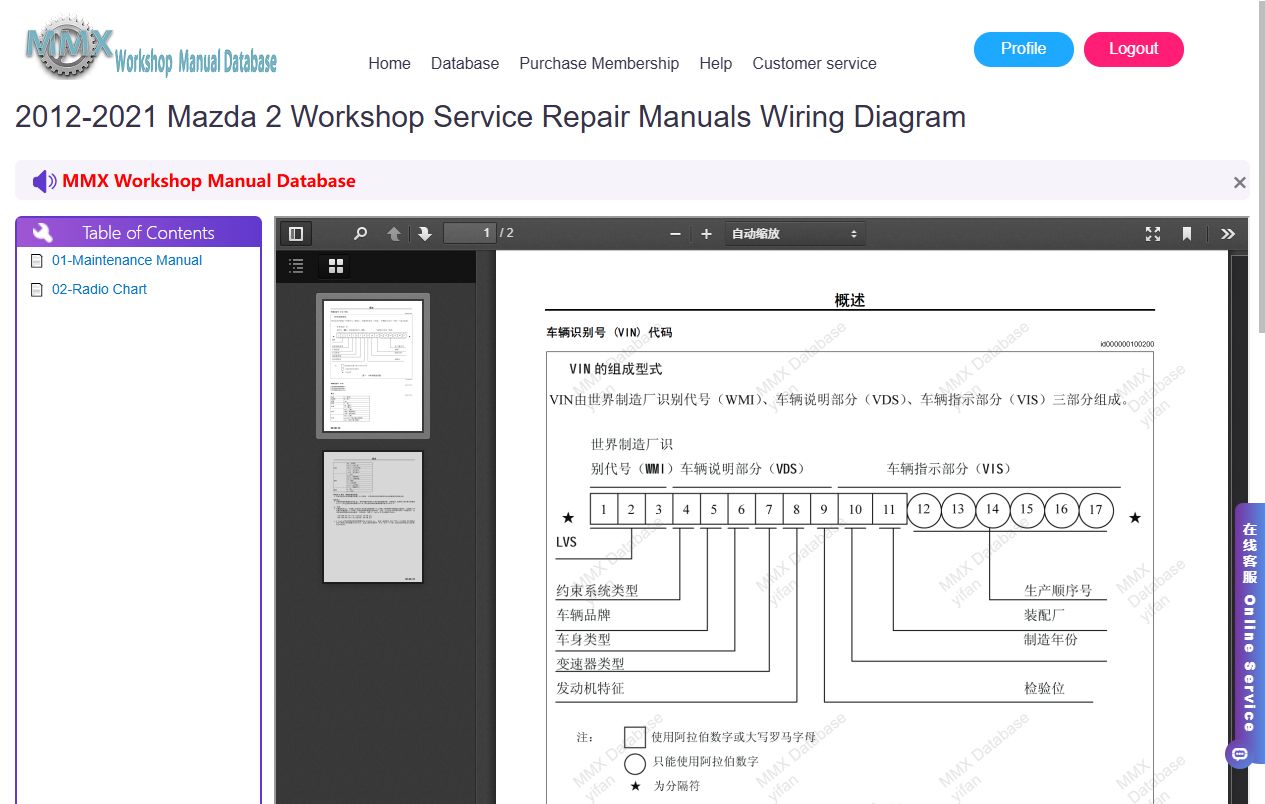Image resolution: width=1265 pixels, height=804 pixels.
Task: Toggle the PDF sidebar panel
Action: 296,234
